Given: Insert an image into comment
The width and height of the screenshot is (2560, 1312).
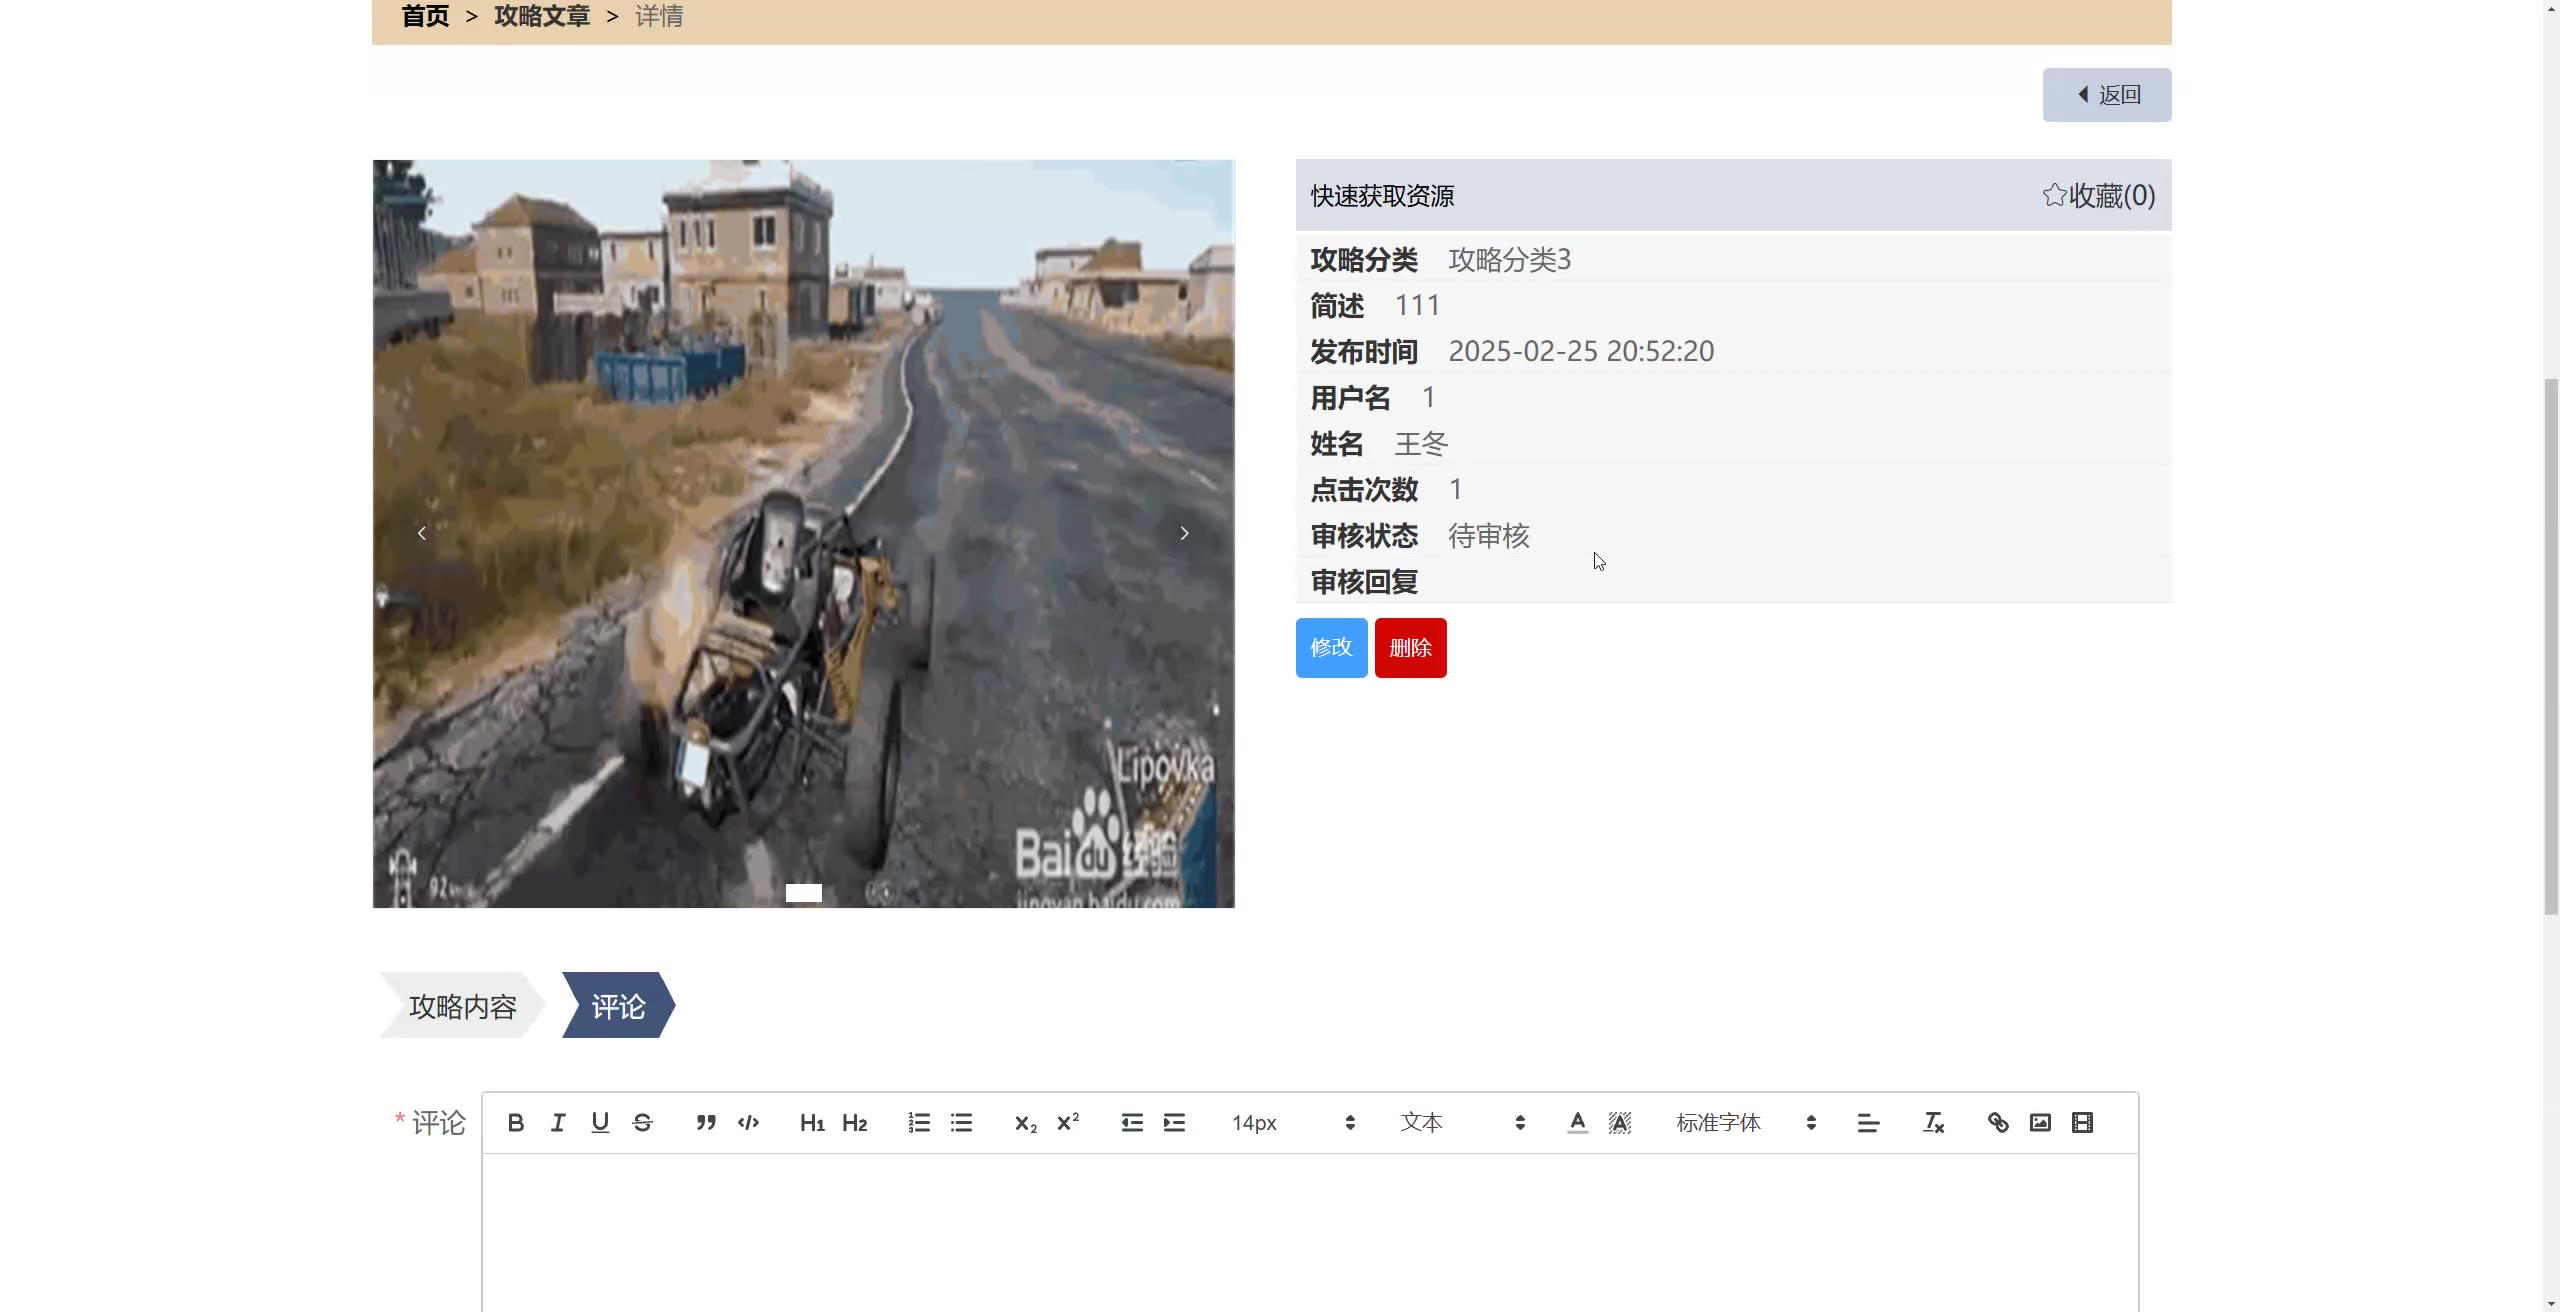Looking at the screenshot, I should coord(2040,1123).
